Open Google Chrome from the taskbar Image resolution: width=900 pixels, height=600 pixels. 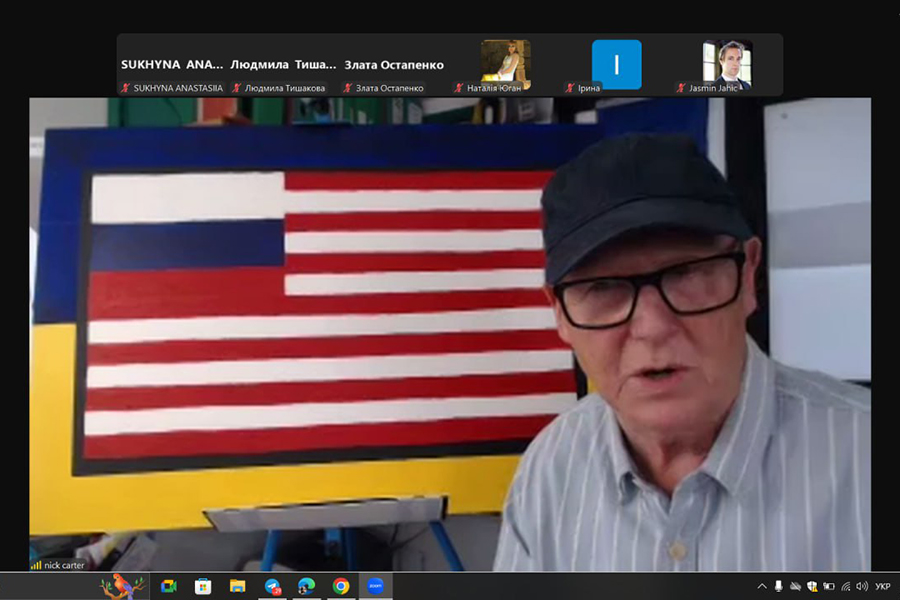coord(341,586)
